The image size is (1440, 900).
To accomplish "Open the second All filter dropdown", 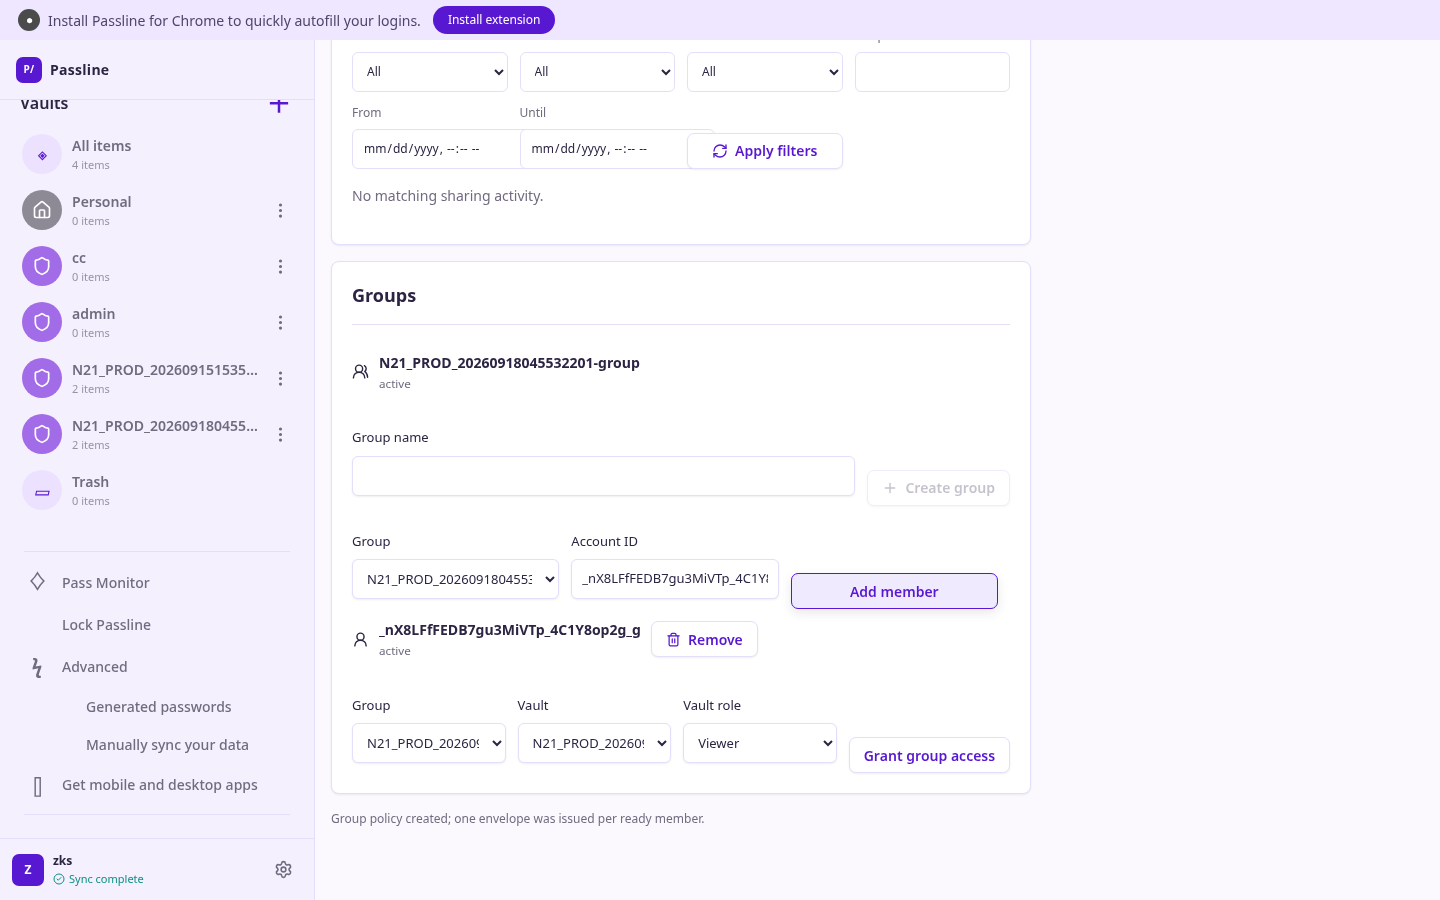I will [597, 72].
